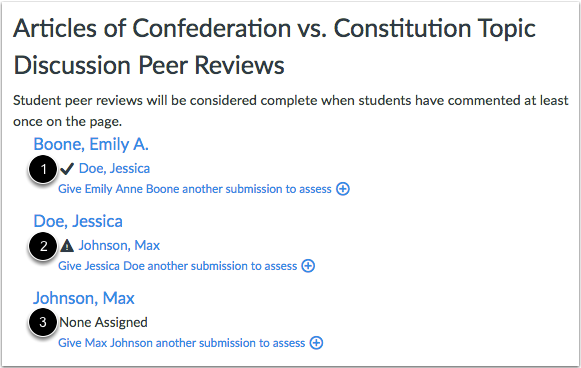Image resolution: width=581 pixels, height=368 pixels.
Task: Click the Articles of Confederation title line
Action: pyautogui.click(x=275, y=28)
